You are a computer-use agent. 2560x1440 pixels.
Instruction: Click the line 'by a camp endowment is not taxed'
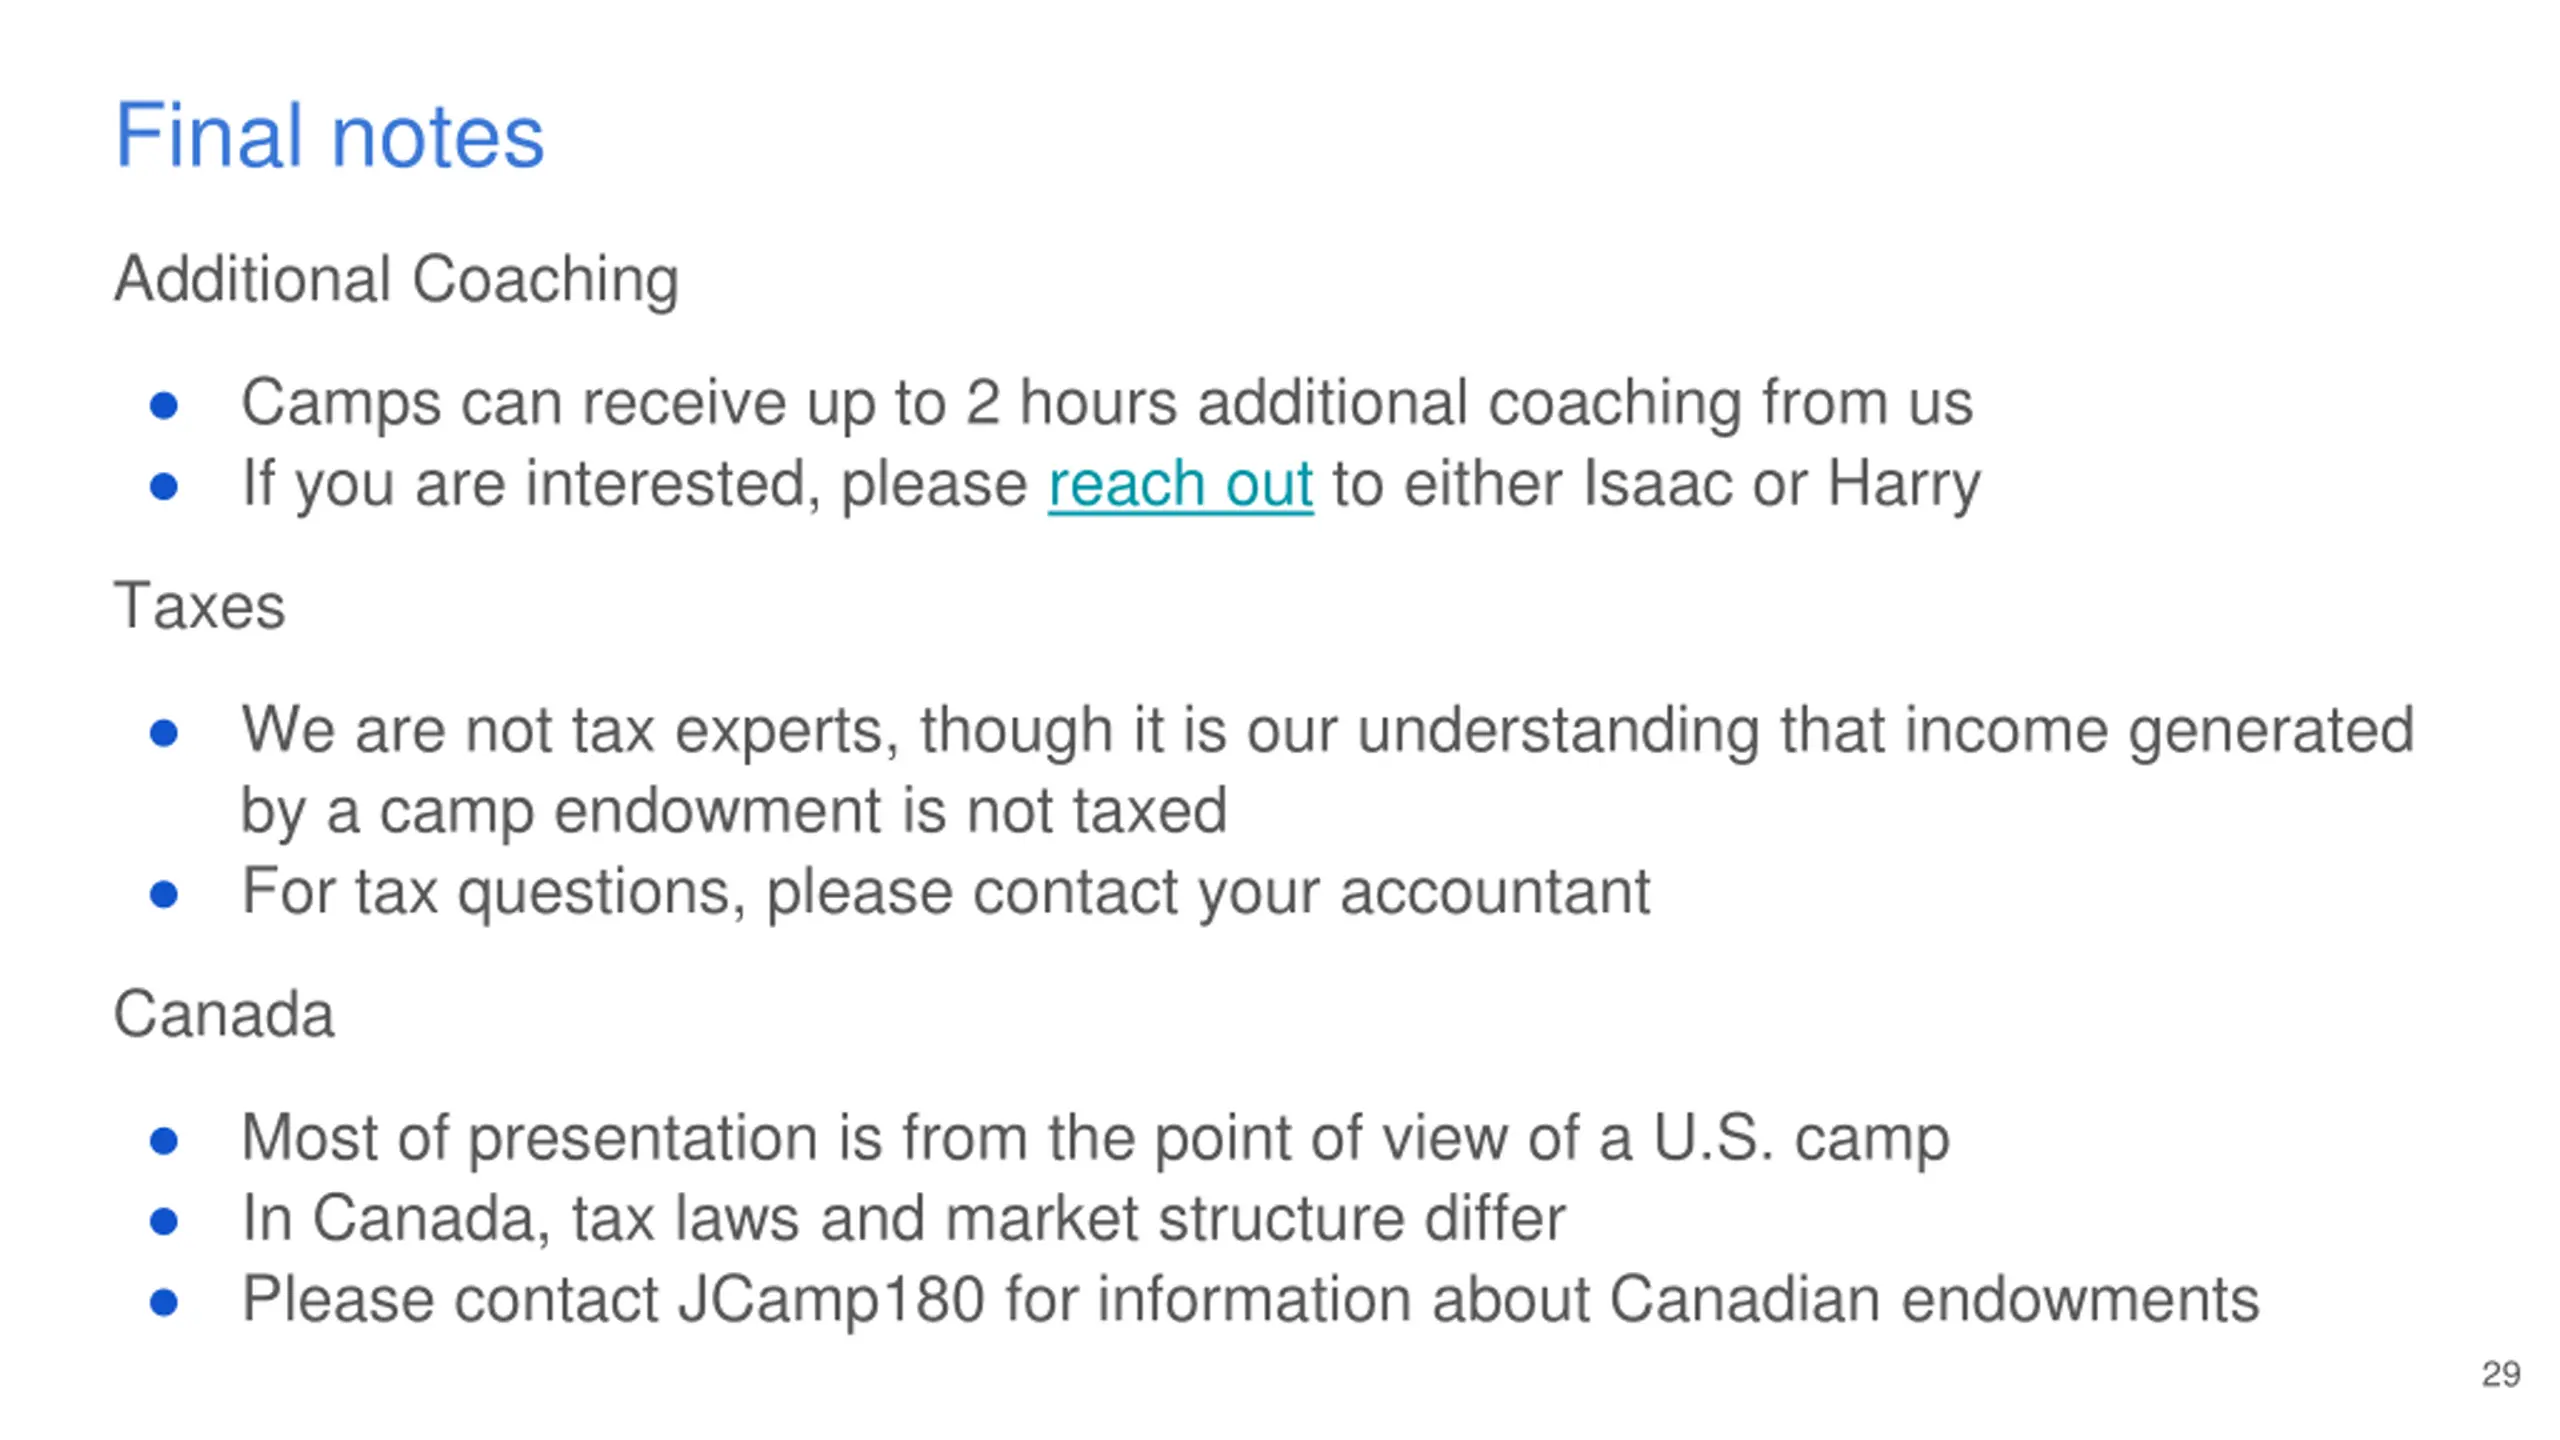pyautogui.click(x=734, y=811)
